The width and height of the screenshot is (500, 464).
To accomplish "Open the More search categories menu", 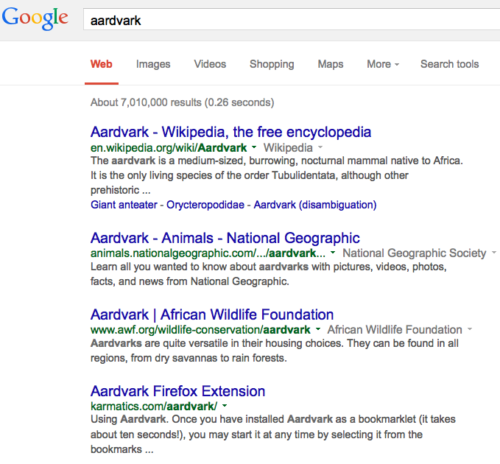I will (383, 64).
